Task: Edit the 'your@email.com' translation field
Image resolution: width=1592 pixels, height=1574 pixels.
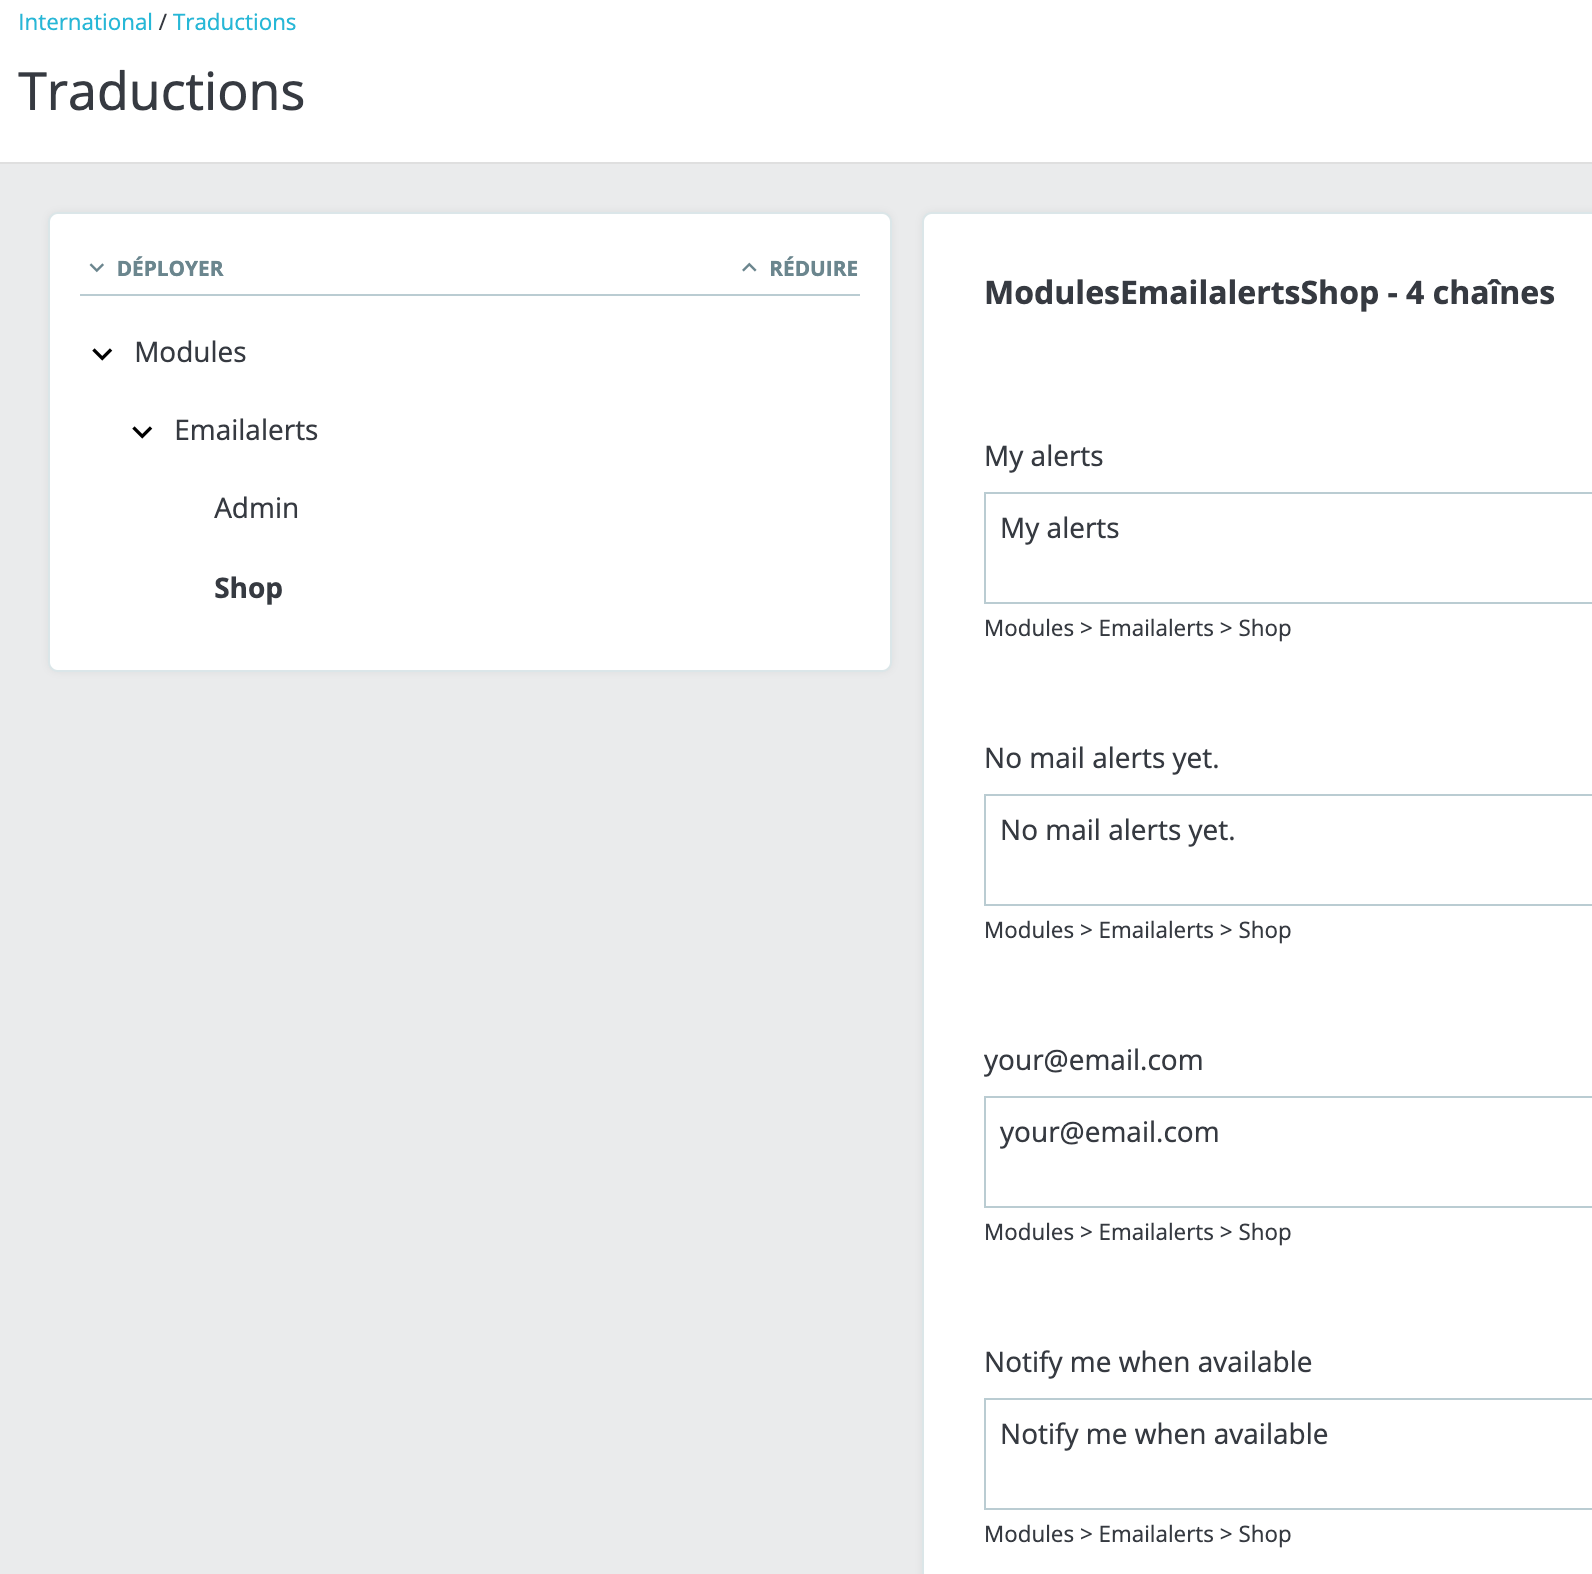Action: [x=1288, y=1152]
